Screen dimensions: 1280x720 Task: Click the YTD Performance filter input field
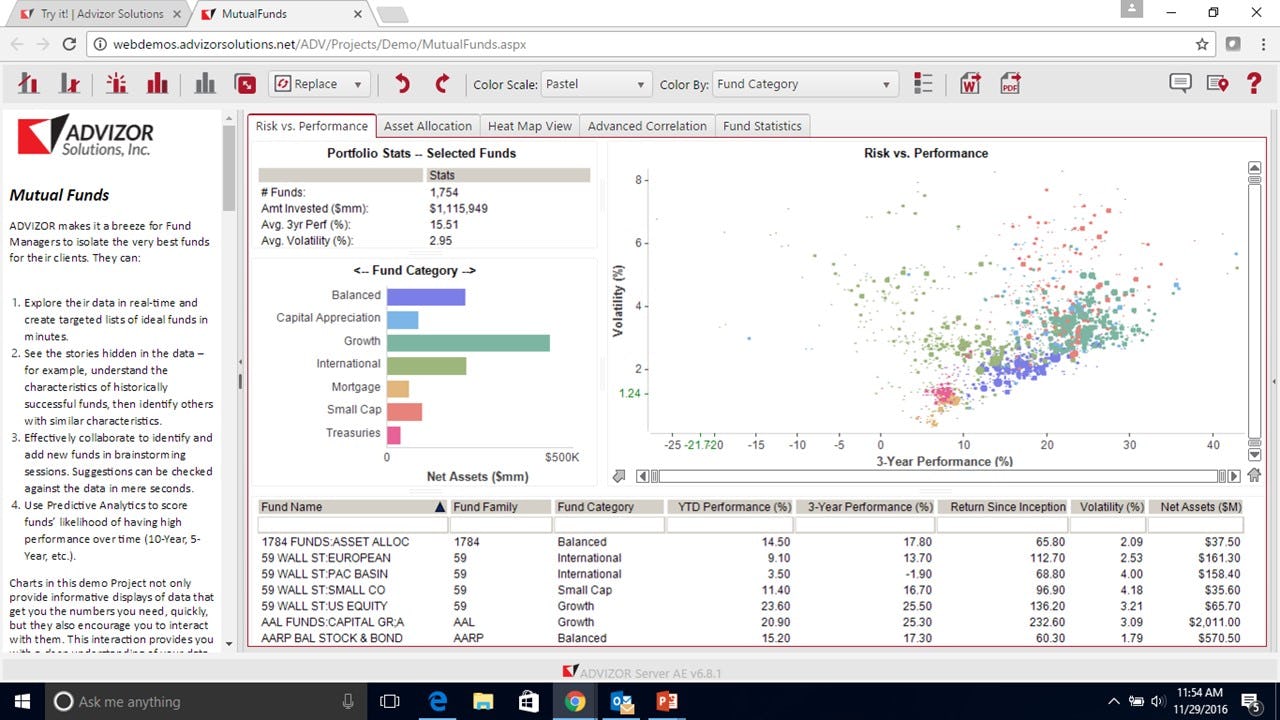coord(730,523)
